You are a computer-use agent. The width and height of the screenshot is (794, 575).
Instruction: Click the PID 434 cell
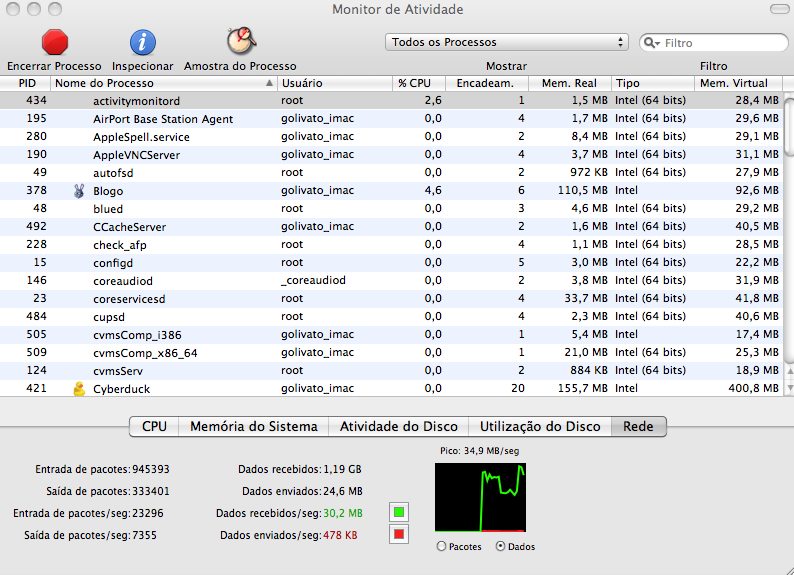[x=36, y=100]
